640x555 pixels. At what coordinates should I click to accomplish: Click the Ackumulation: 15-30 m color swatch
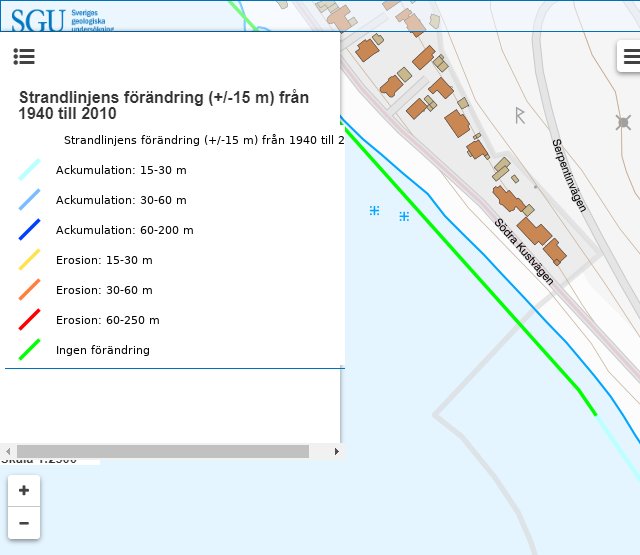[29, 169]
